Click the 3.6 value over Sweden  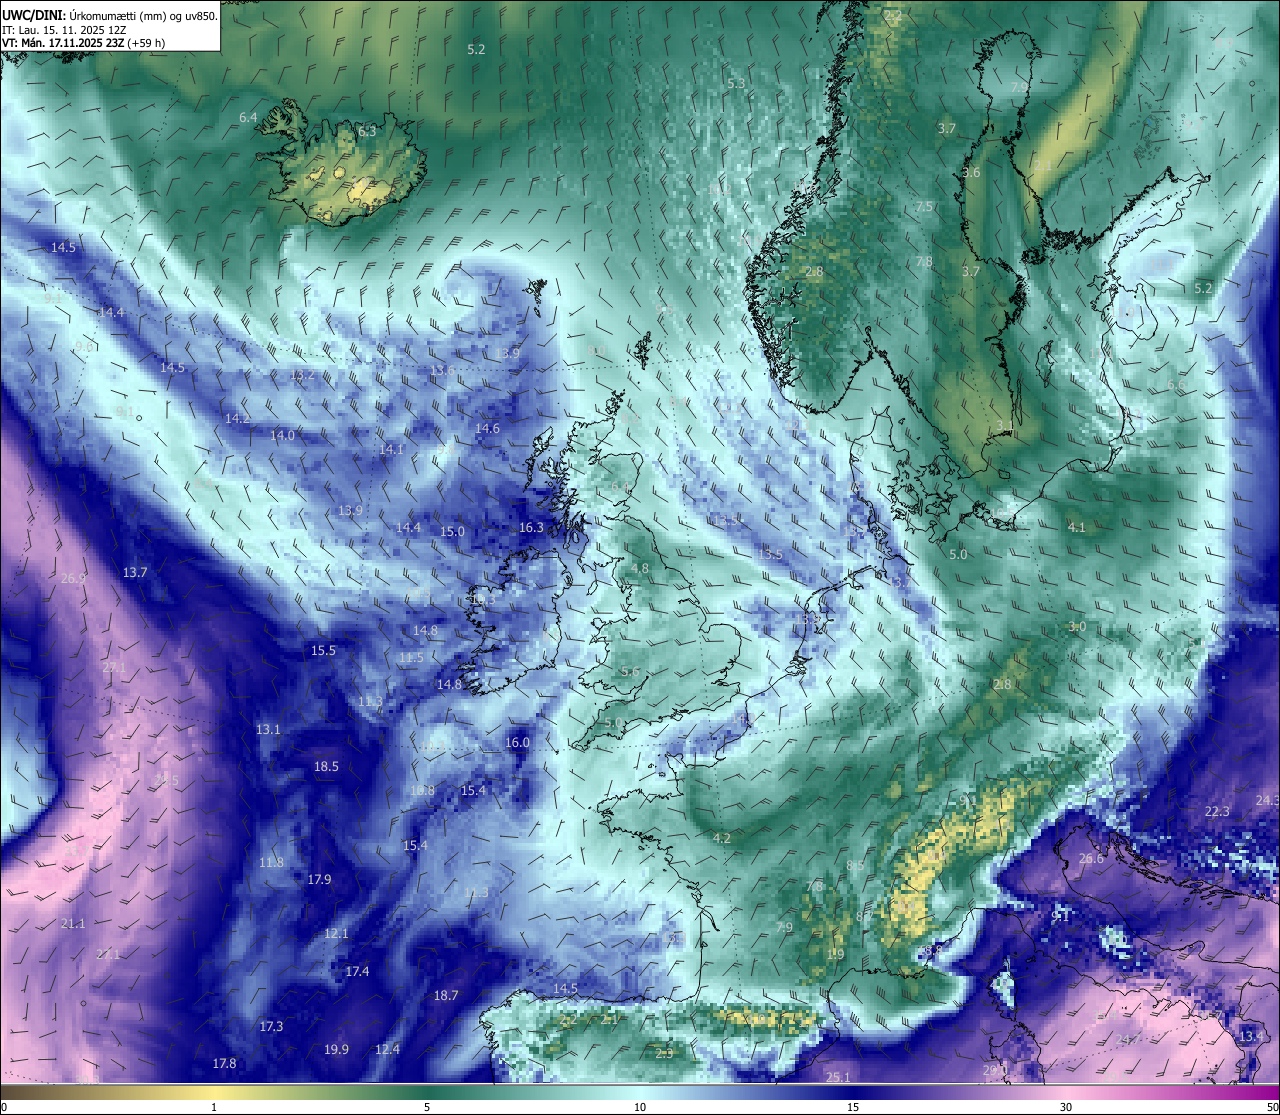pos(971,173)
